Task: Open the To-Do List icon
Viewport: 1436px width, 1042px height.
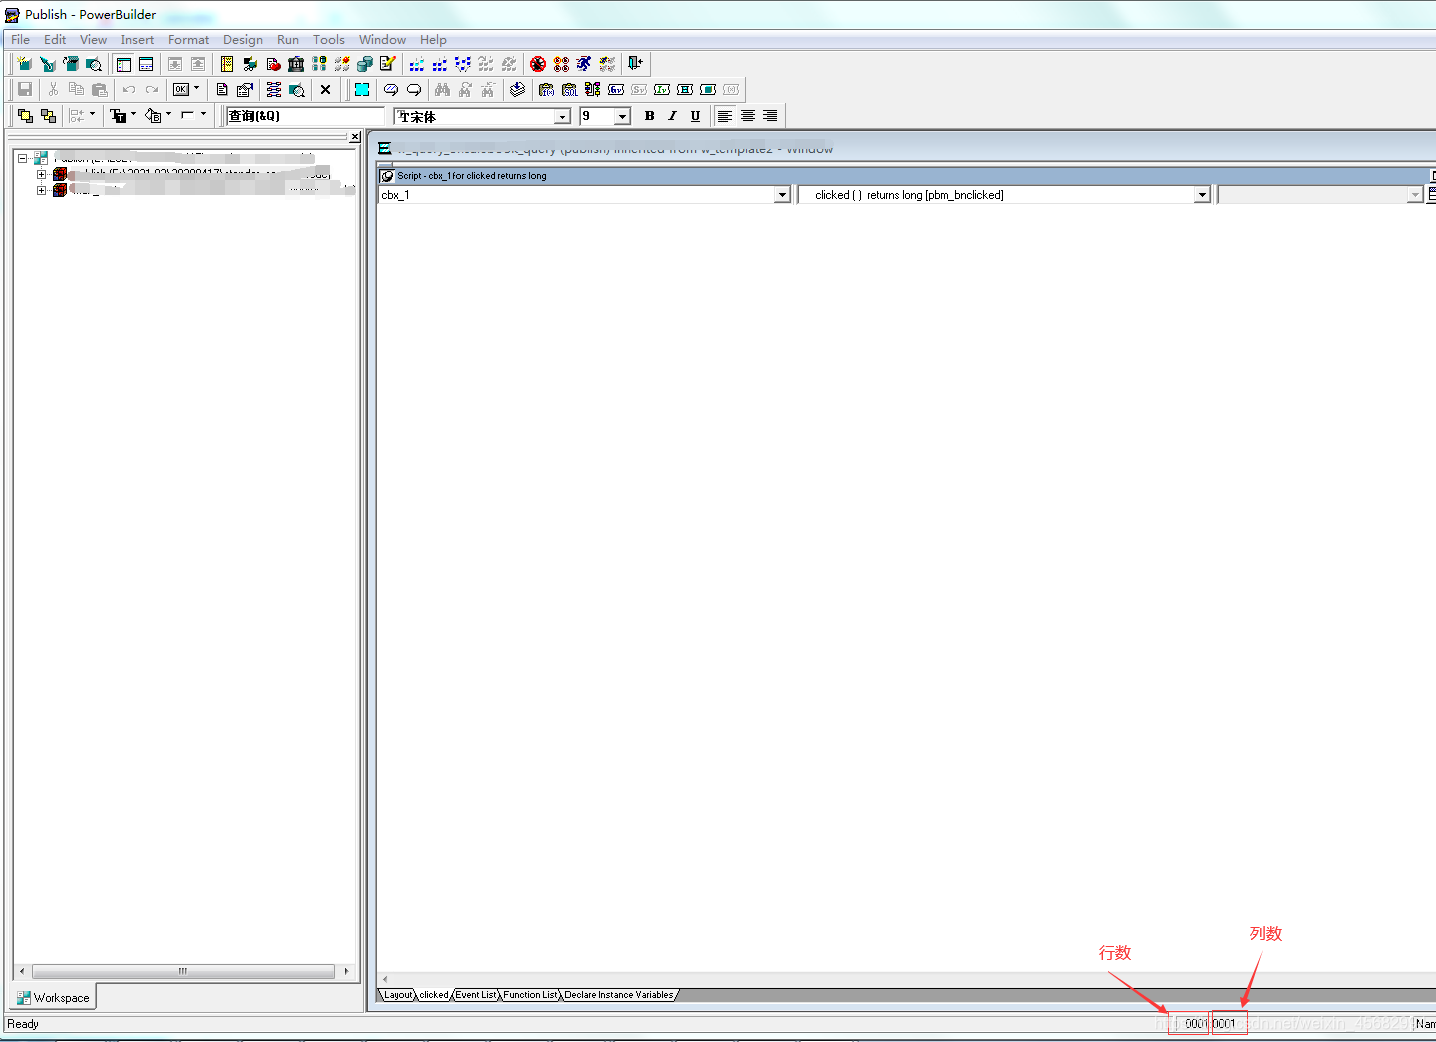Action: (227, 64)
